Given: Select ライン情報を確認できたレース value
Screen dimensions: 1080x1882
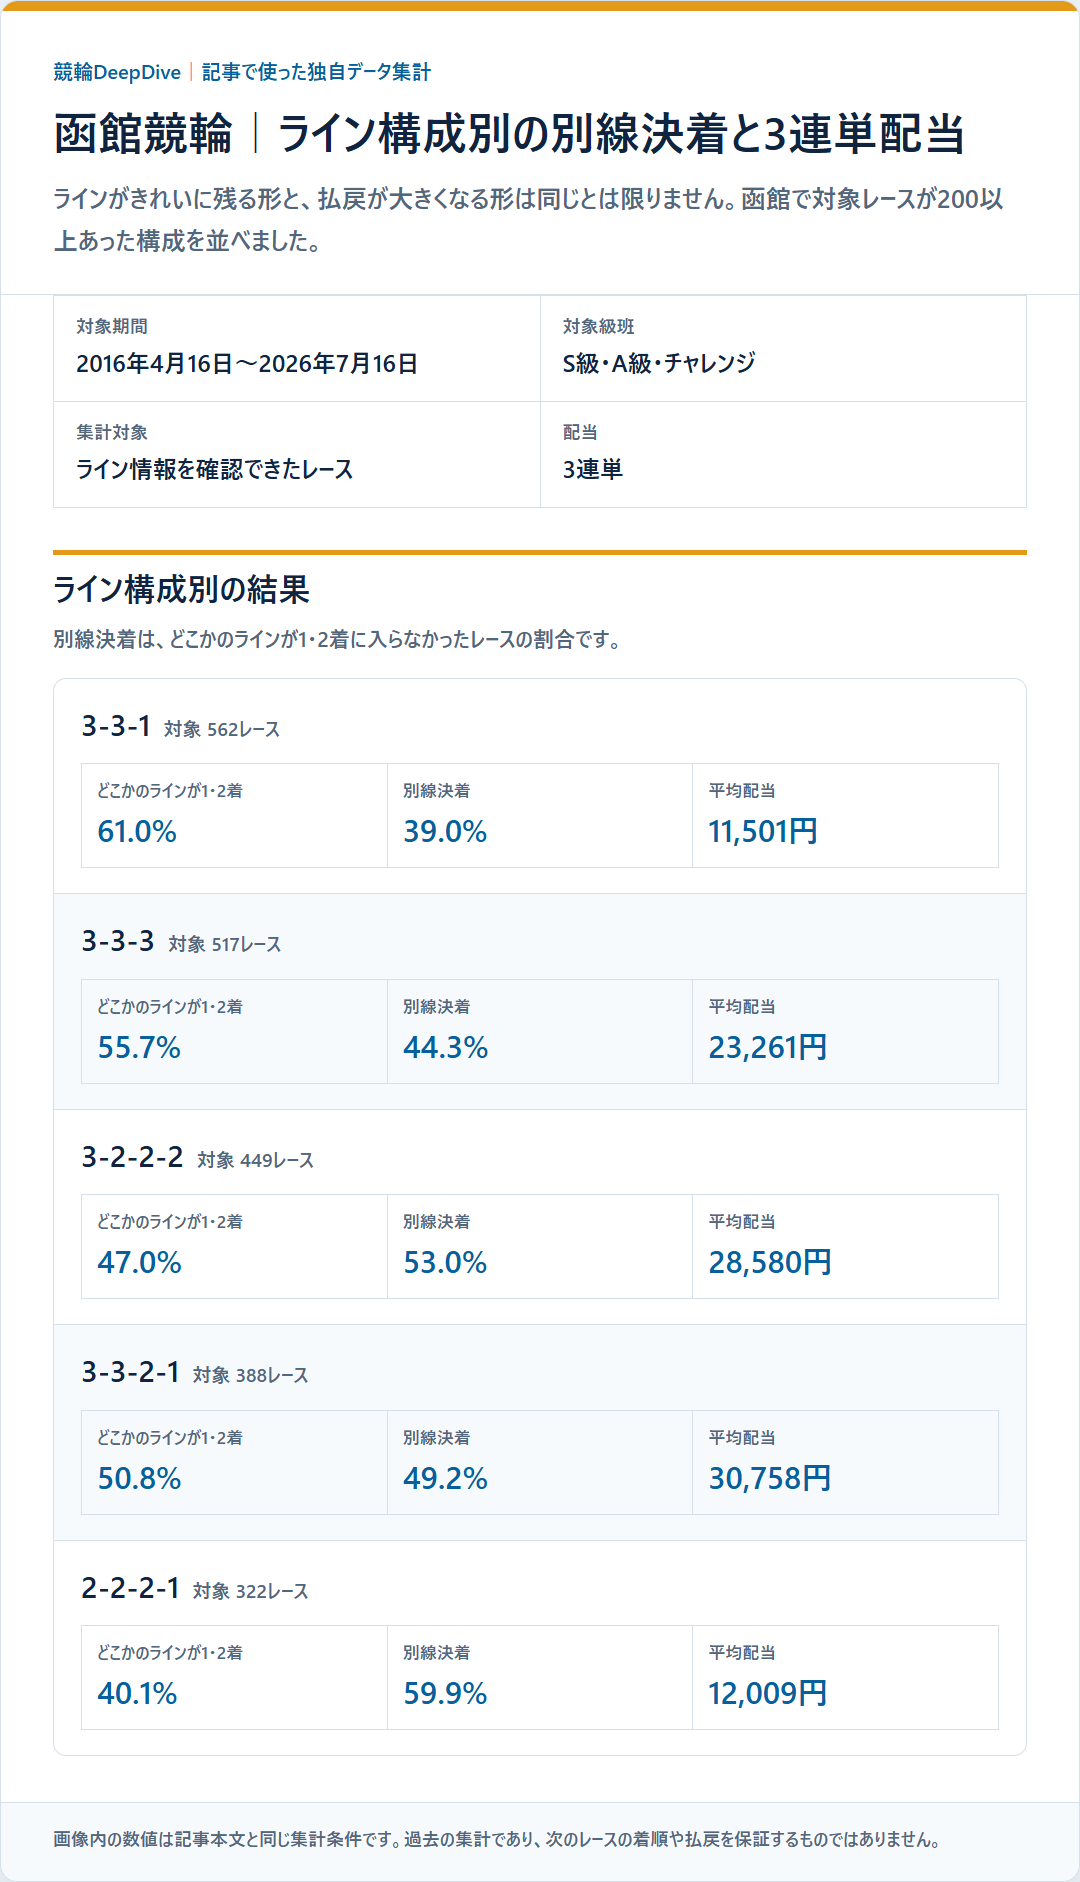Looking at the screenshot, I should pos(215,469).
